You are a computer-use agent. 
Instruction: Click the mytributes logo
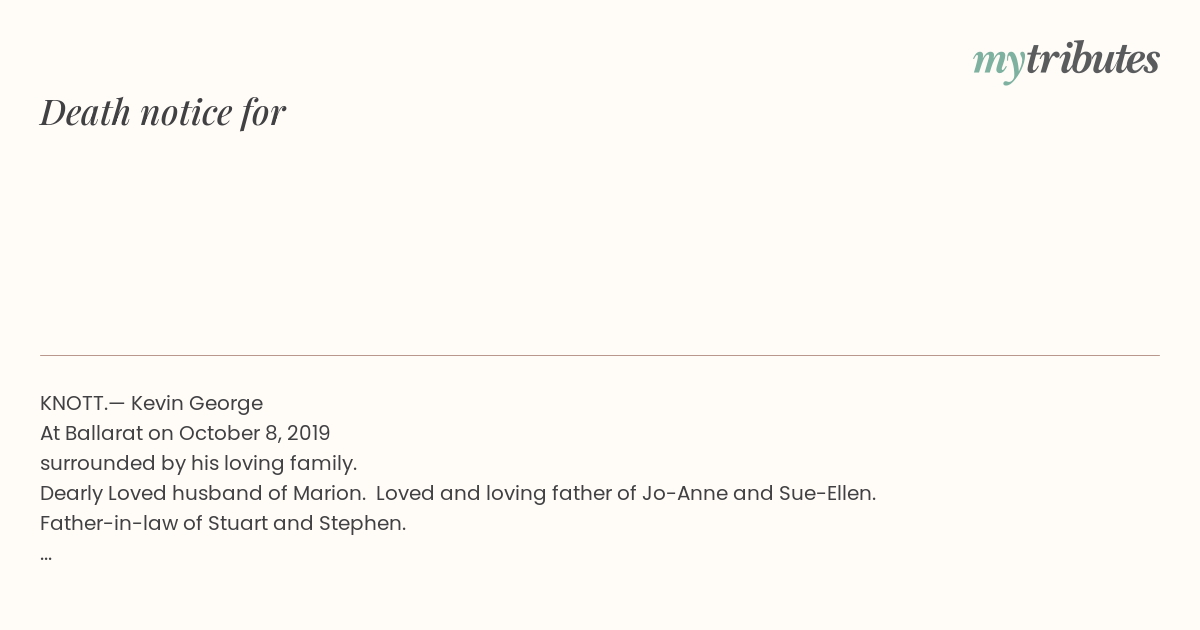coord(1066,61)
